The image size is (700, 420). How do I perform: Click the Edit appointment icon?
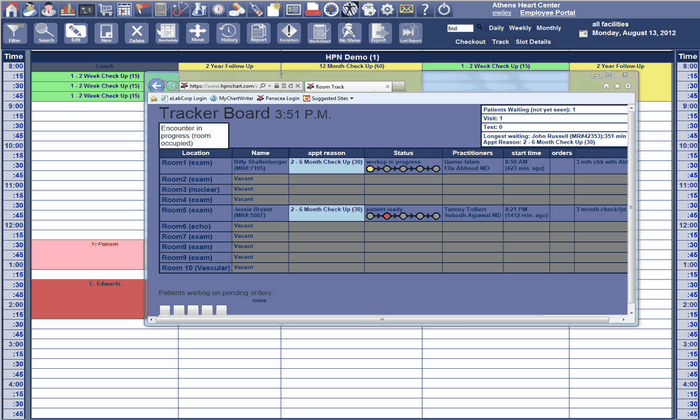(75, 33)
